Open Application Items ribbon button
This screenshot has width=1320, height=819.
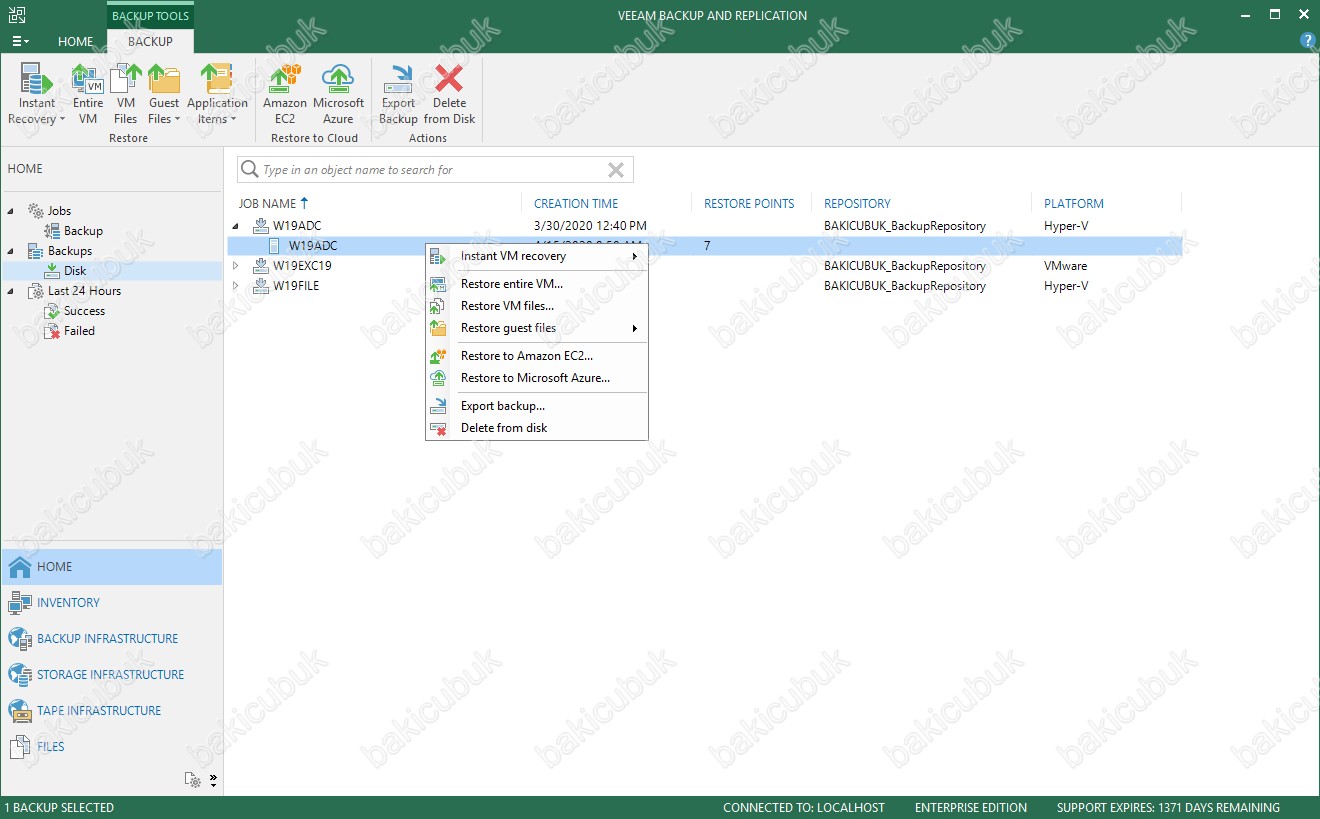(216, 94)
